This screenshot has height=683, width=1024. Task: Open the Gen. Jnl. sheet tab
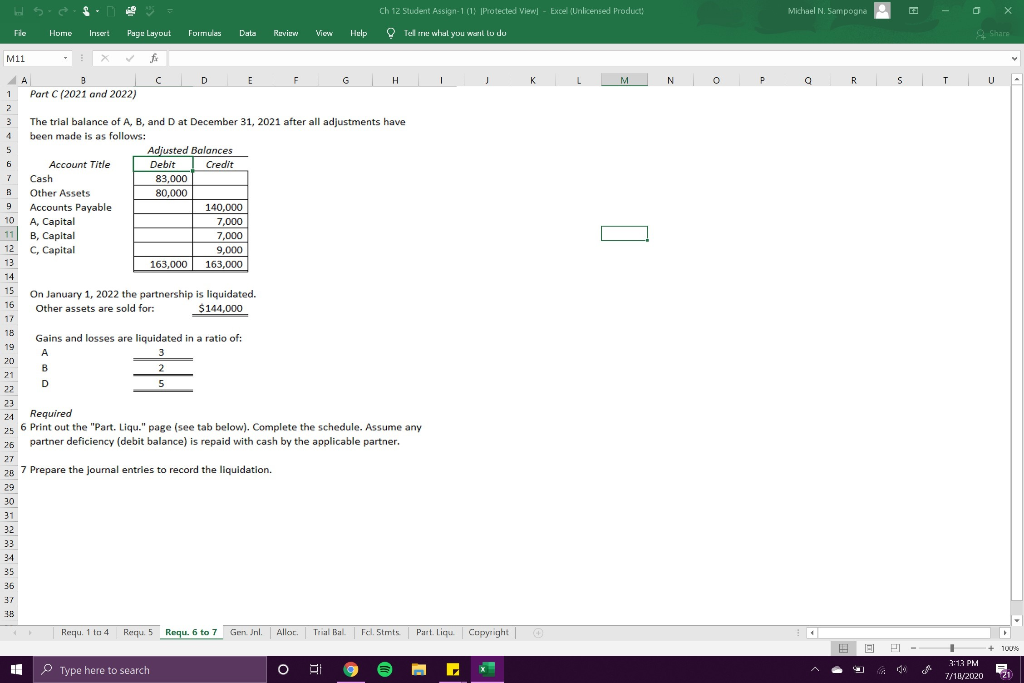(x=246, y=632)
